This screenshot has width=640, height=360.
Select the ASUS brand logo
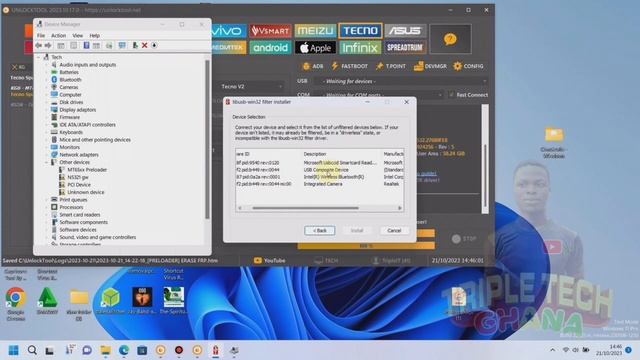tap(404, 31)
